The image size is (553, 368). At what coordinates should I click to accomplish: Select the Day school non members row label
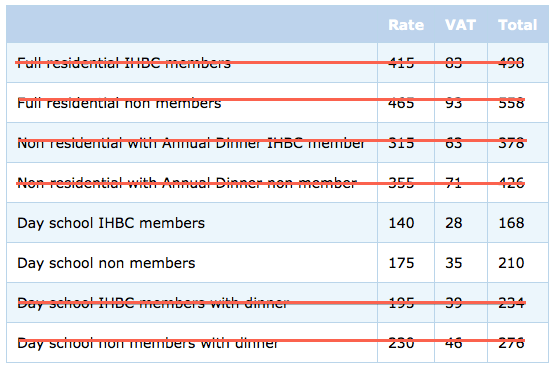coord(106,263)
